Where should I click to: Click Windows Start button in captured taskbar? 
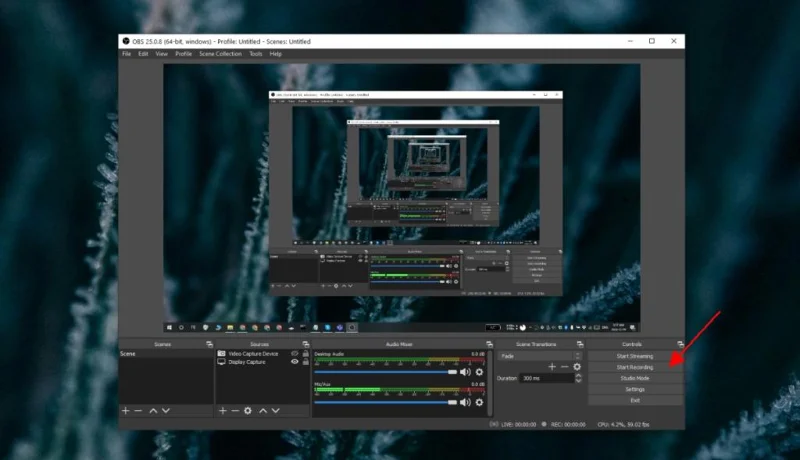pyautogui.click(x=169, y=327)
